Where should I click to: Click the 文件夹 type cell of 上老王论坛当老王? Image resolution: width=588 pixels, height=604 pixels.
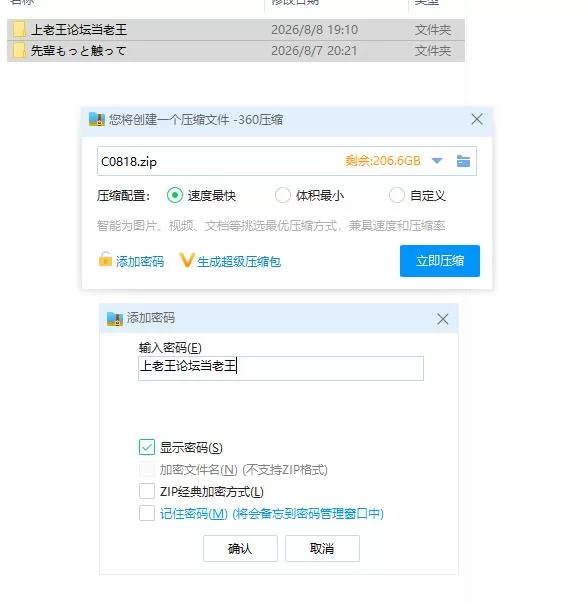click(433, 30)
